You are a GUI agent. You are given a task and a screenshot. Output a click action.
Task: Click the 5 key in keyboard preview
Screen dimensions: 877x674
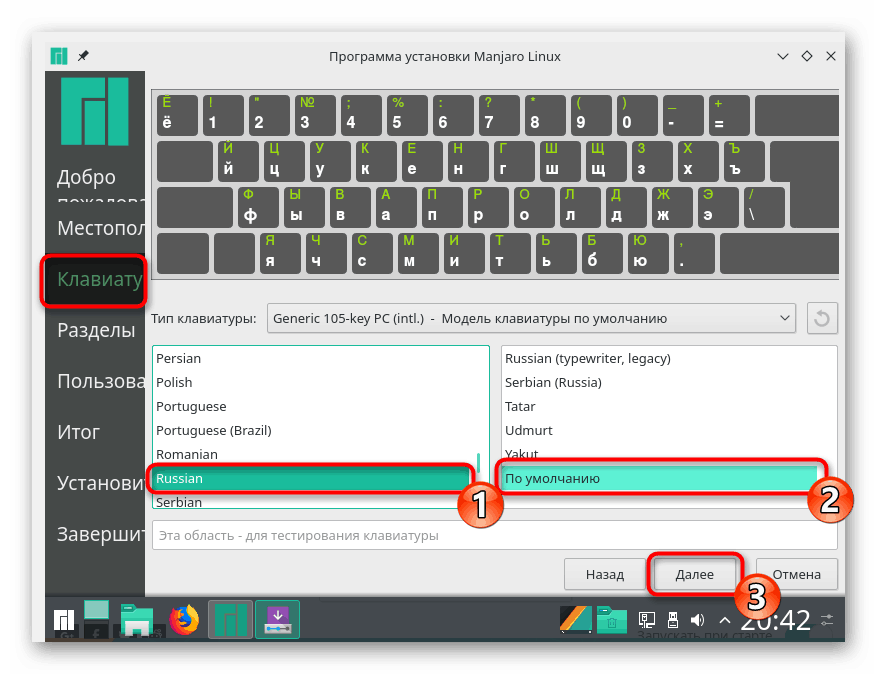407,115
